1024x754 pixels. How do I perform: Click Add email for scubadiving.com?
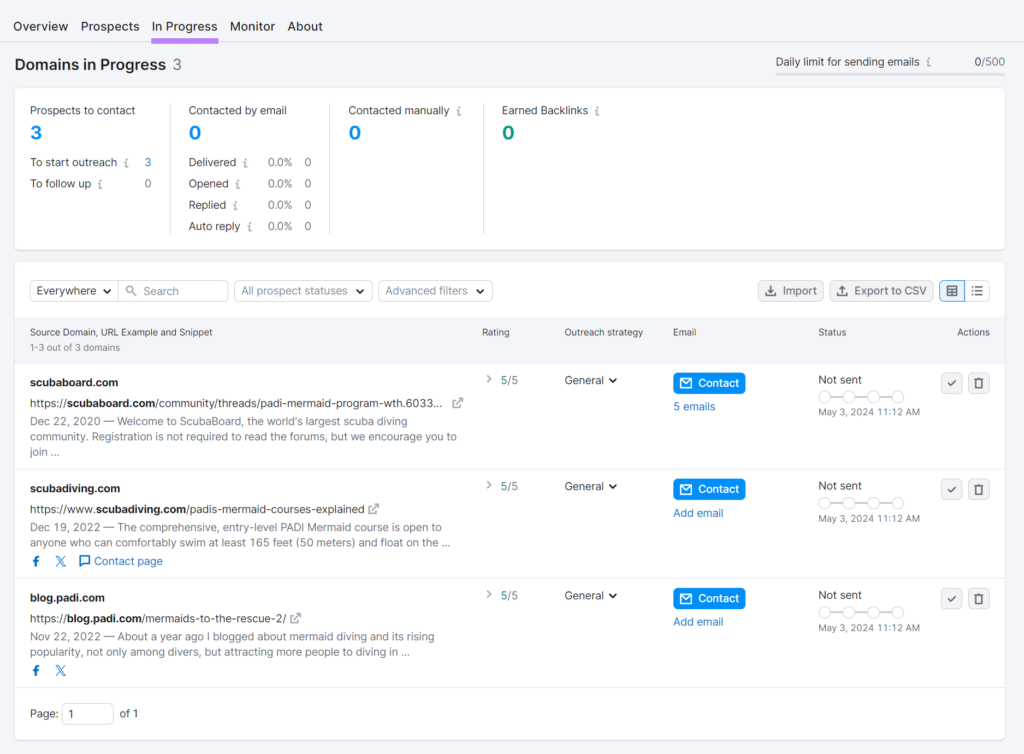(698, 513)
